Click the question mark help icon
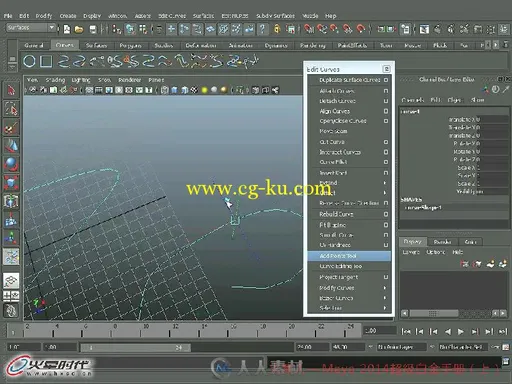The image size is (512, 384). click(263, 29)
